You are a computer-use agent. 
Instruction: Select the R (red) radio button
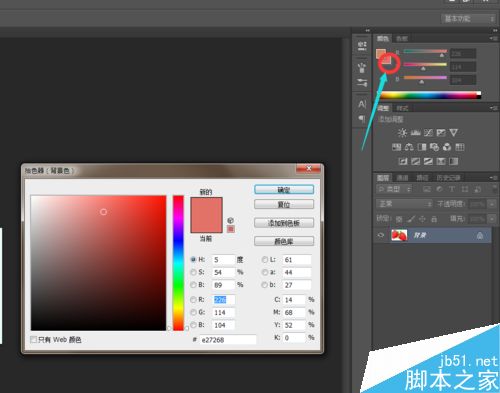tap(193, 299)
